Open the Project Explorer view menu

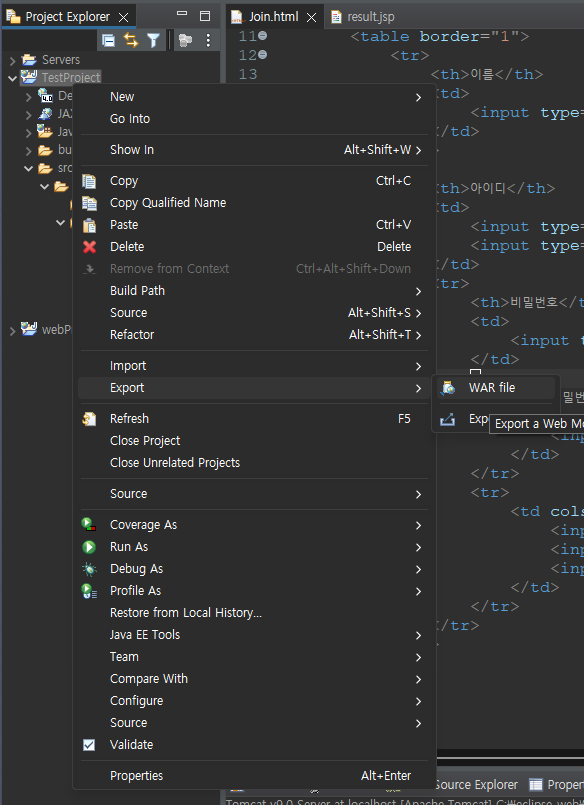pos(207,39)
